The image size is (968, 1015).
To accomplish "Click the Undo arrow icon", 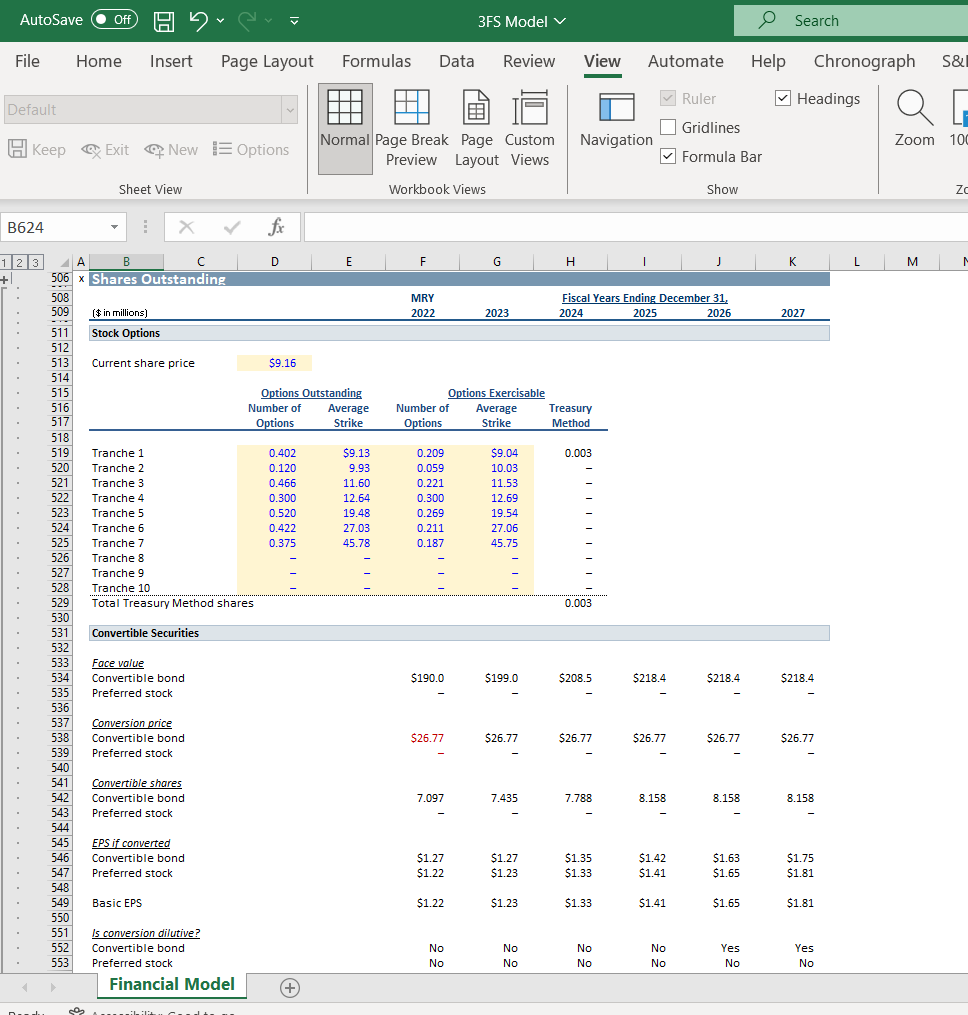I will [198, 20].
